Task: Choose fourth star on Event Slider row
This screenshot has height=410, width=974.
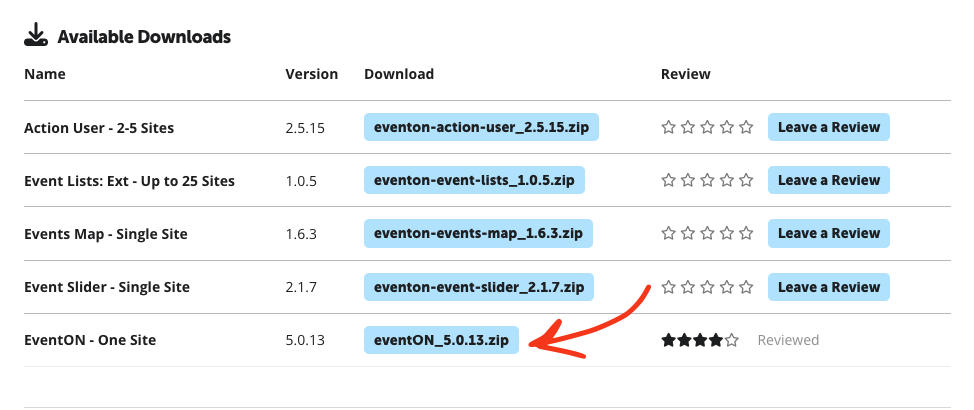Action: [x=727, y=287]
